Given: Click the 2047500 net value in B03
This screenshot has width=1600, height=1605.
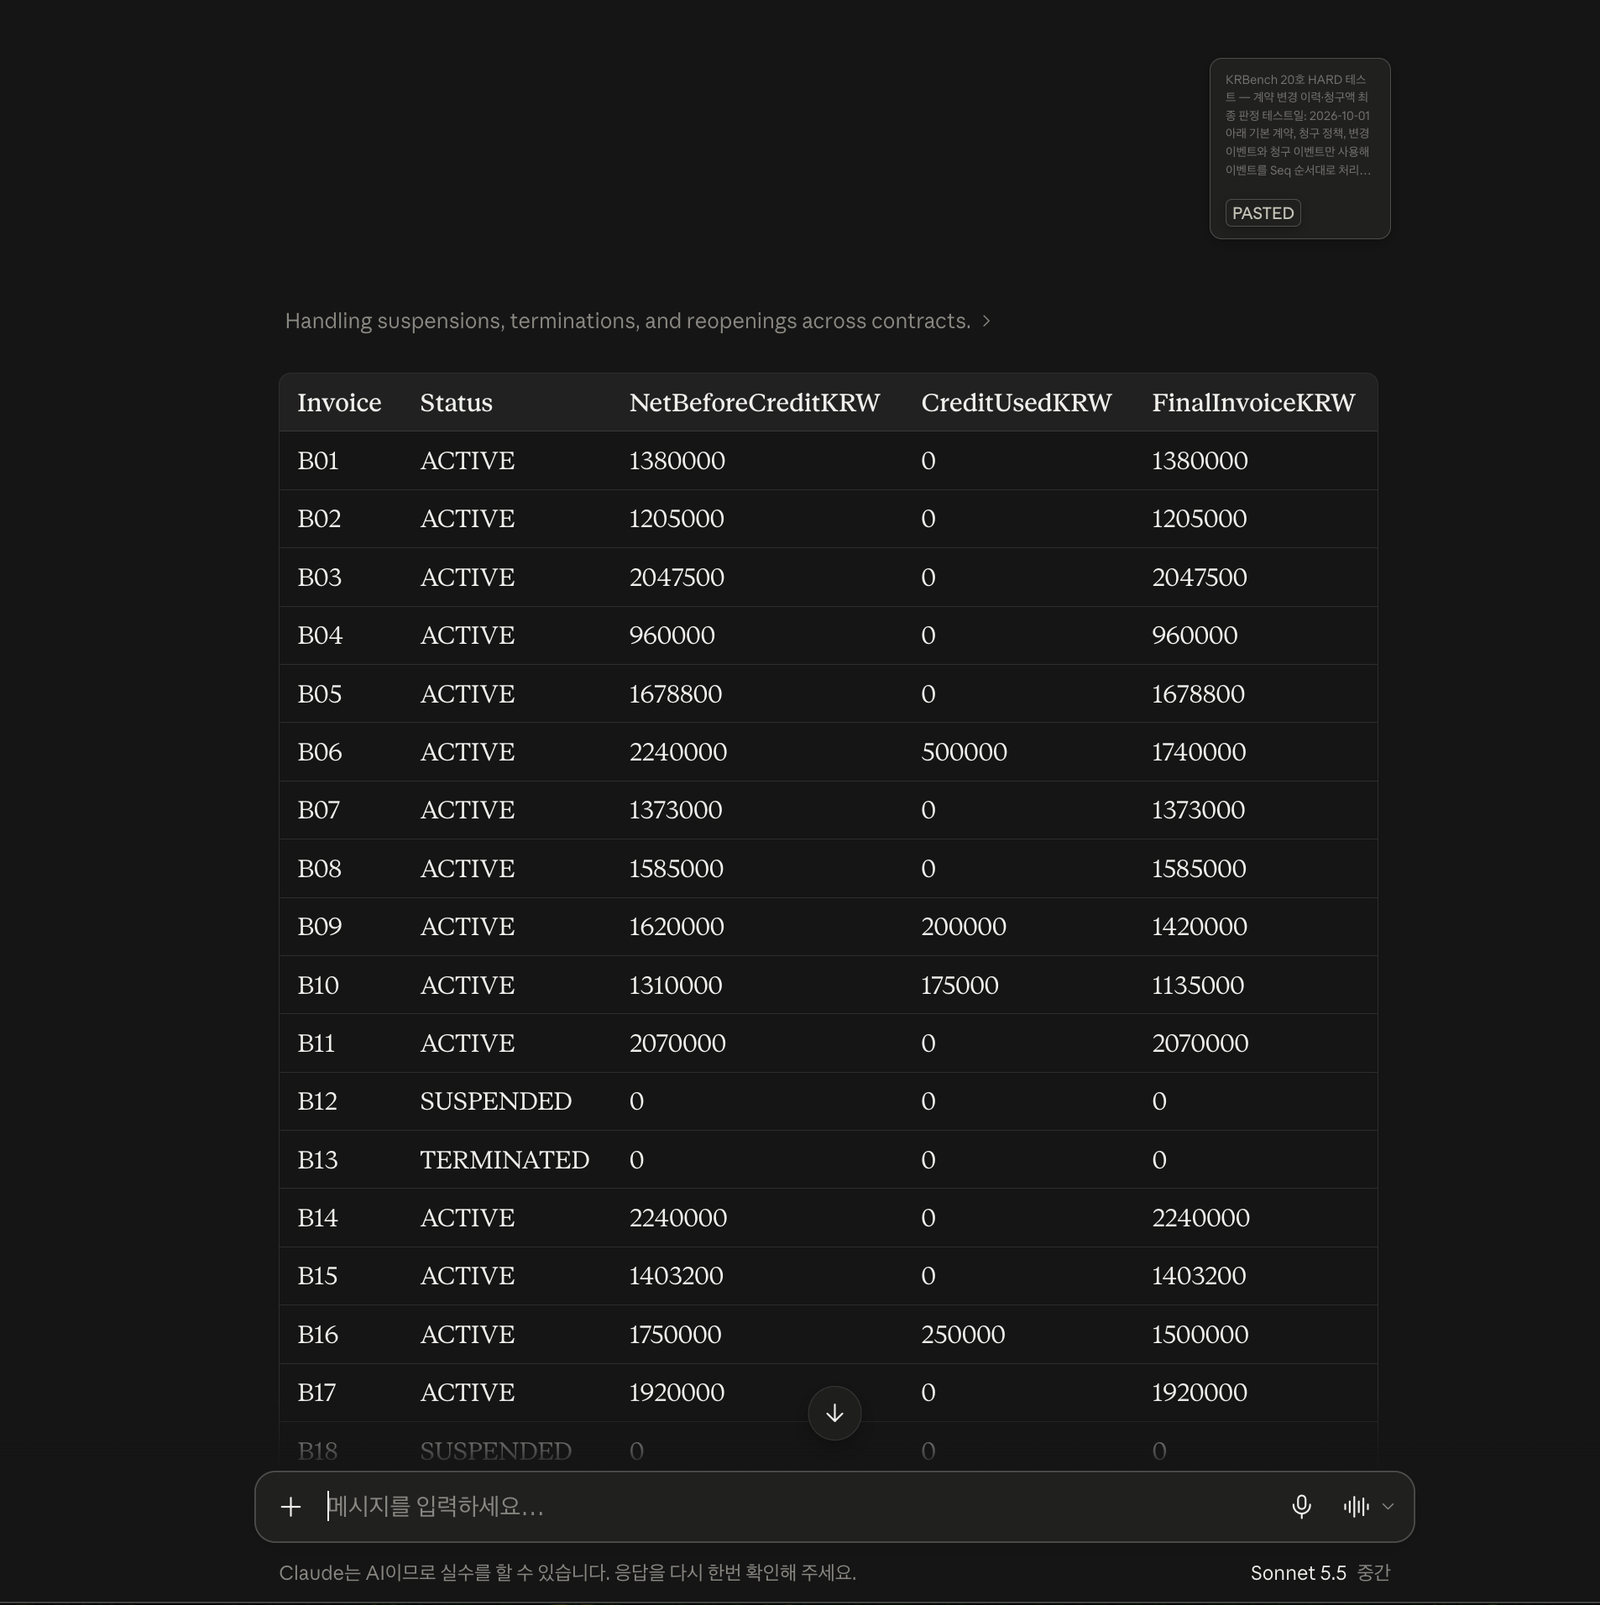Looking at the screenshot, I should click(x=677, y=578).
